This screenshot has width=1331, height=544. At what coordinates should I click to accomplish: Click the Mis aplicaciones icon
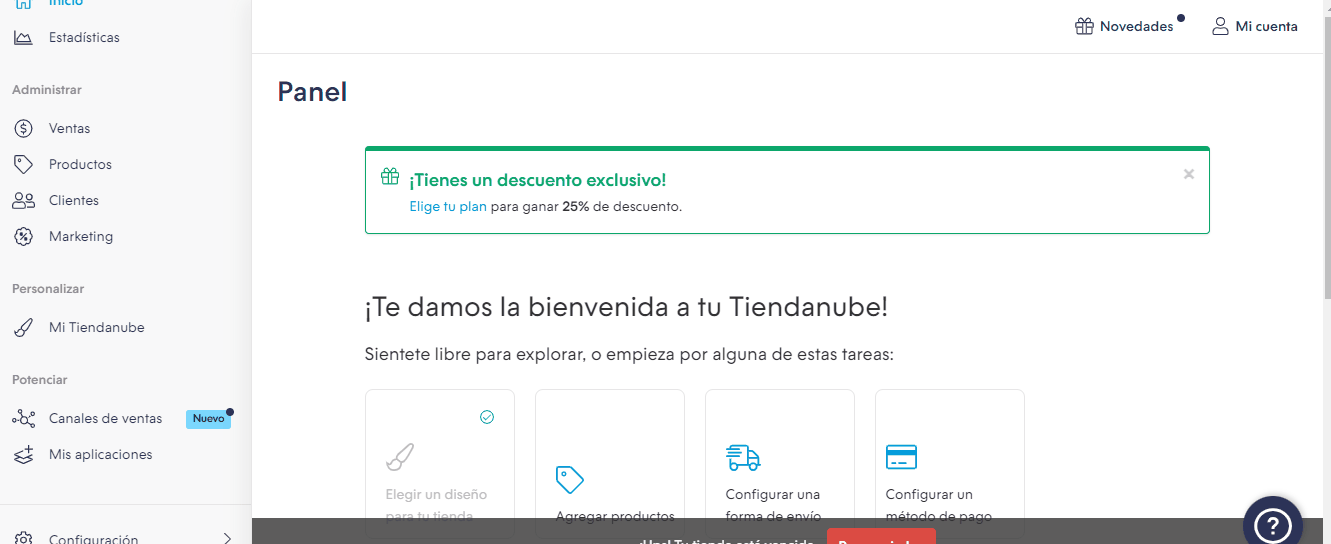[23, 455]
